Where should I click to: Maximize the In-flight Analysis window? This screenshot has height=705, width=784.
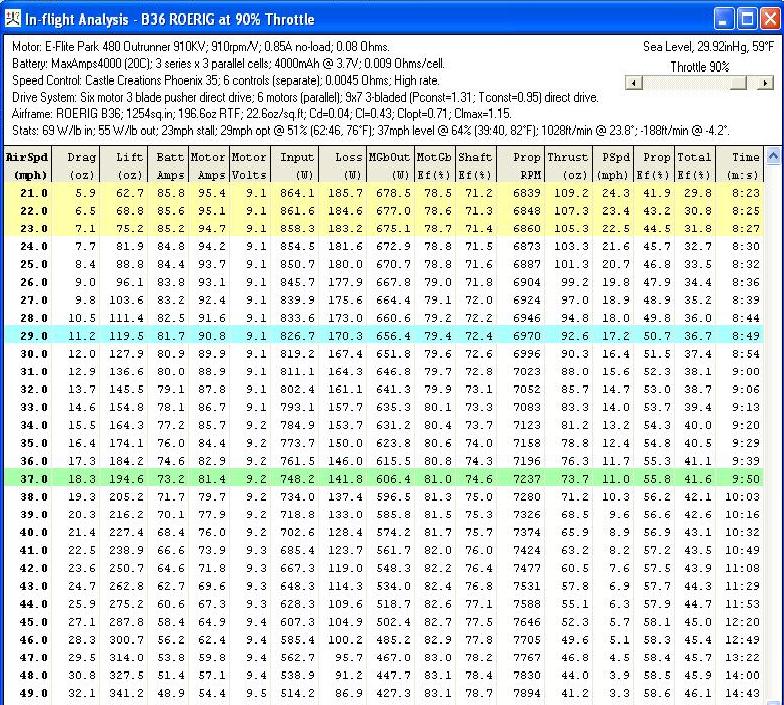point(745,19)
